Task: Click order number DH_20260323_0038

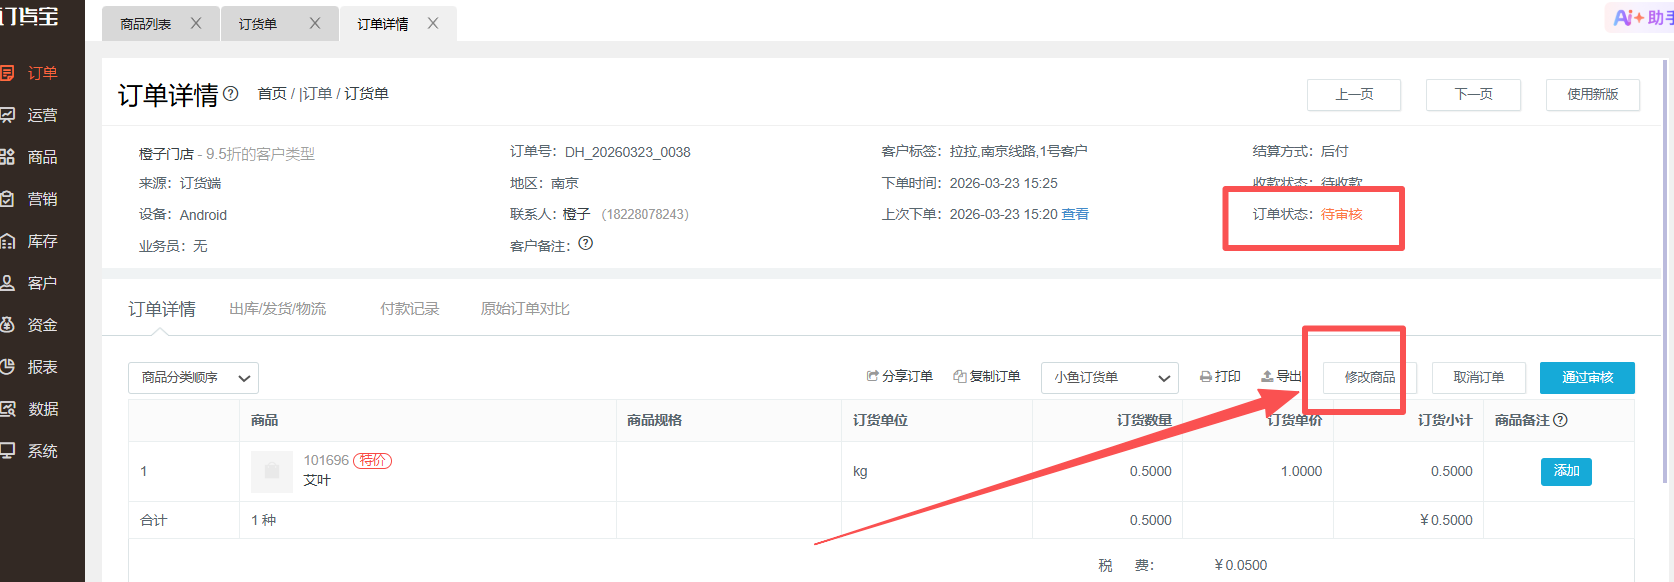Action: (628, 152)
